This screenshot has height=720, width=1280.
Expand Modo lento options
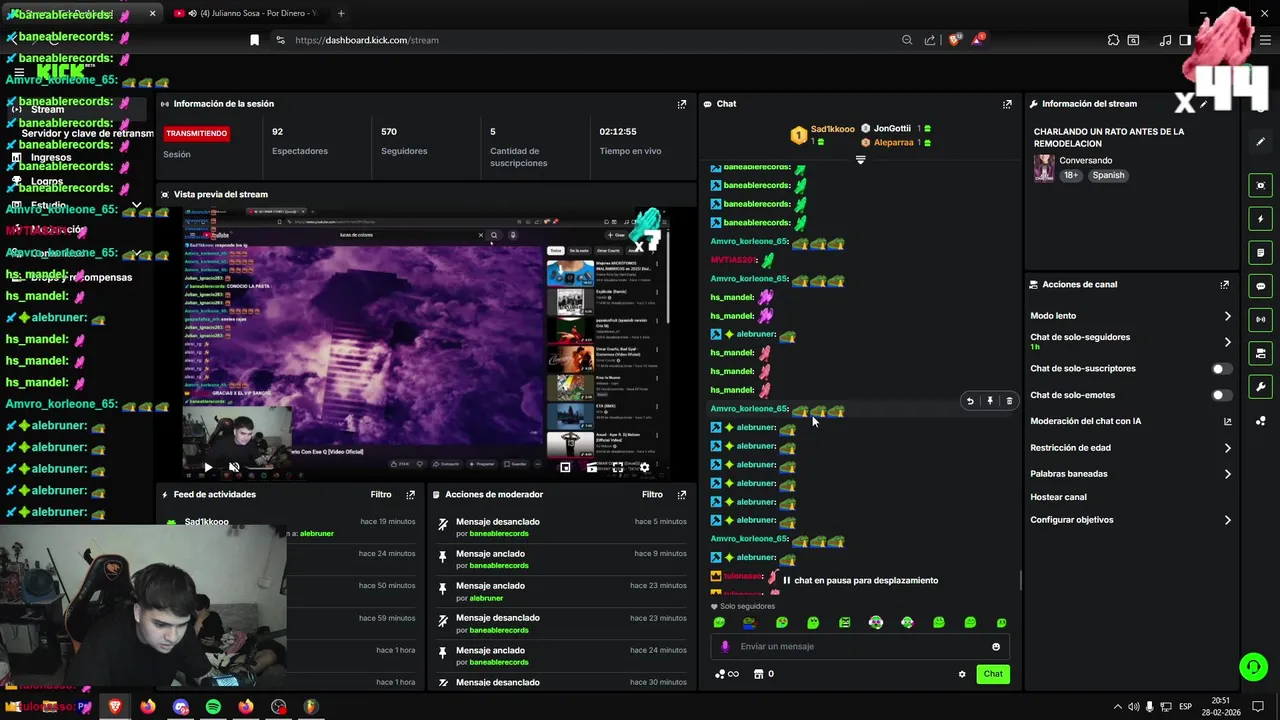point(1227,316)
